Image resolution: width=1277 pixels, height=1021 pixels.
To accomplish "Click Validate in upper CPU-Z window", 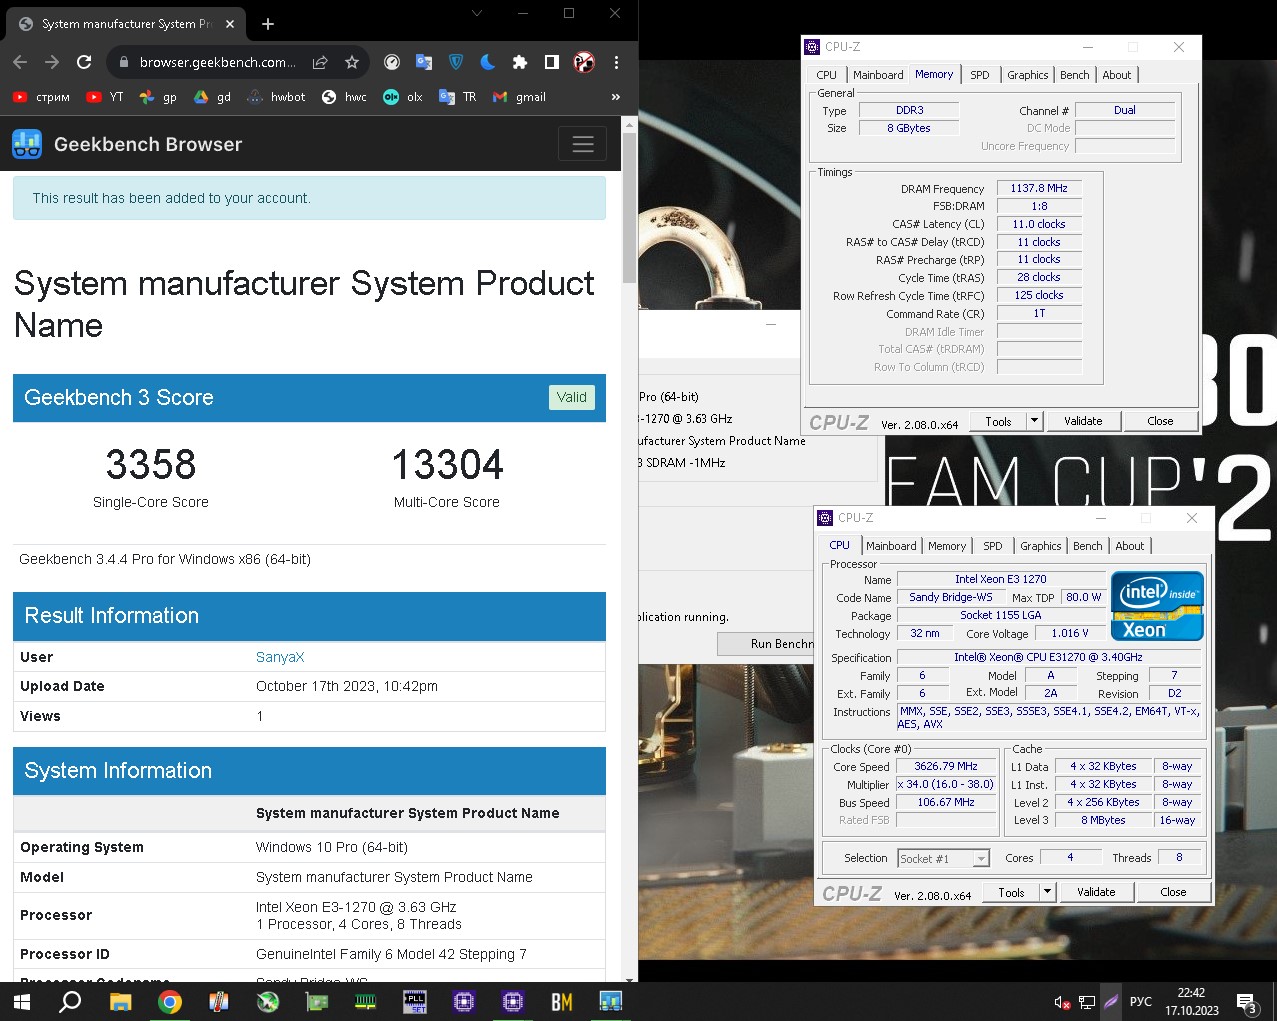I will click(1083, 421).
